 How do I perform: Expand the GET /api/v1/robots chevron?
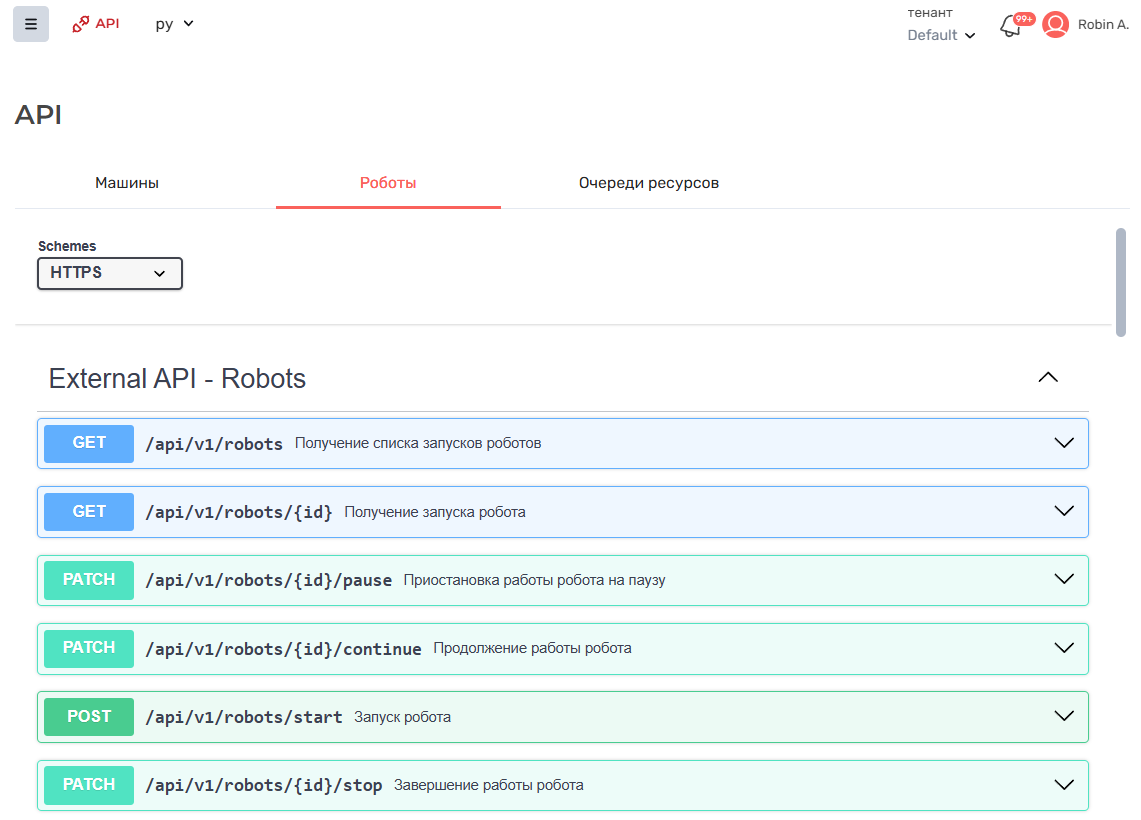coord(1064,443)
